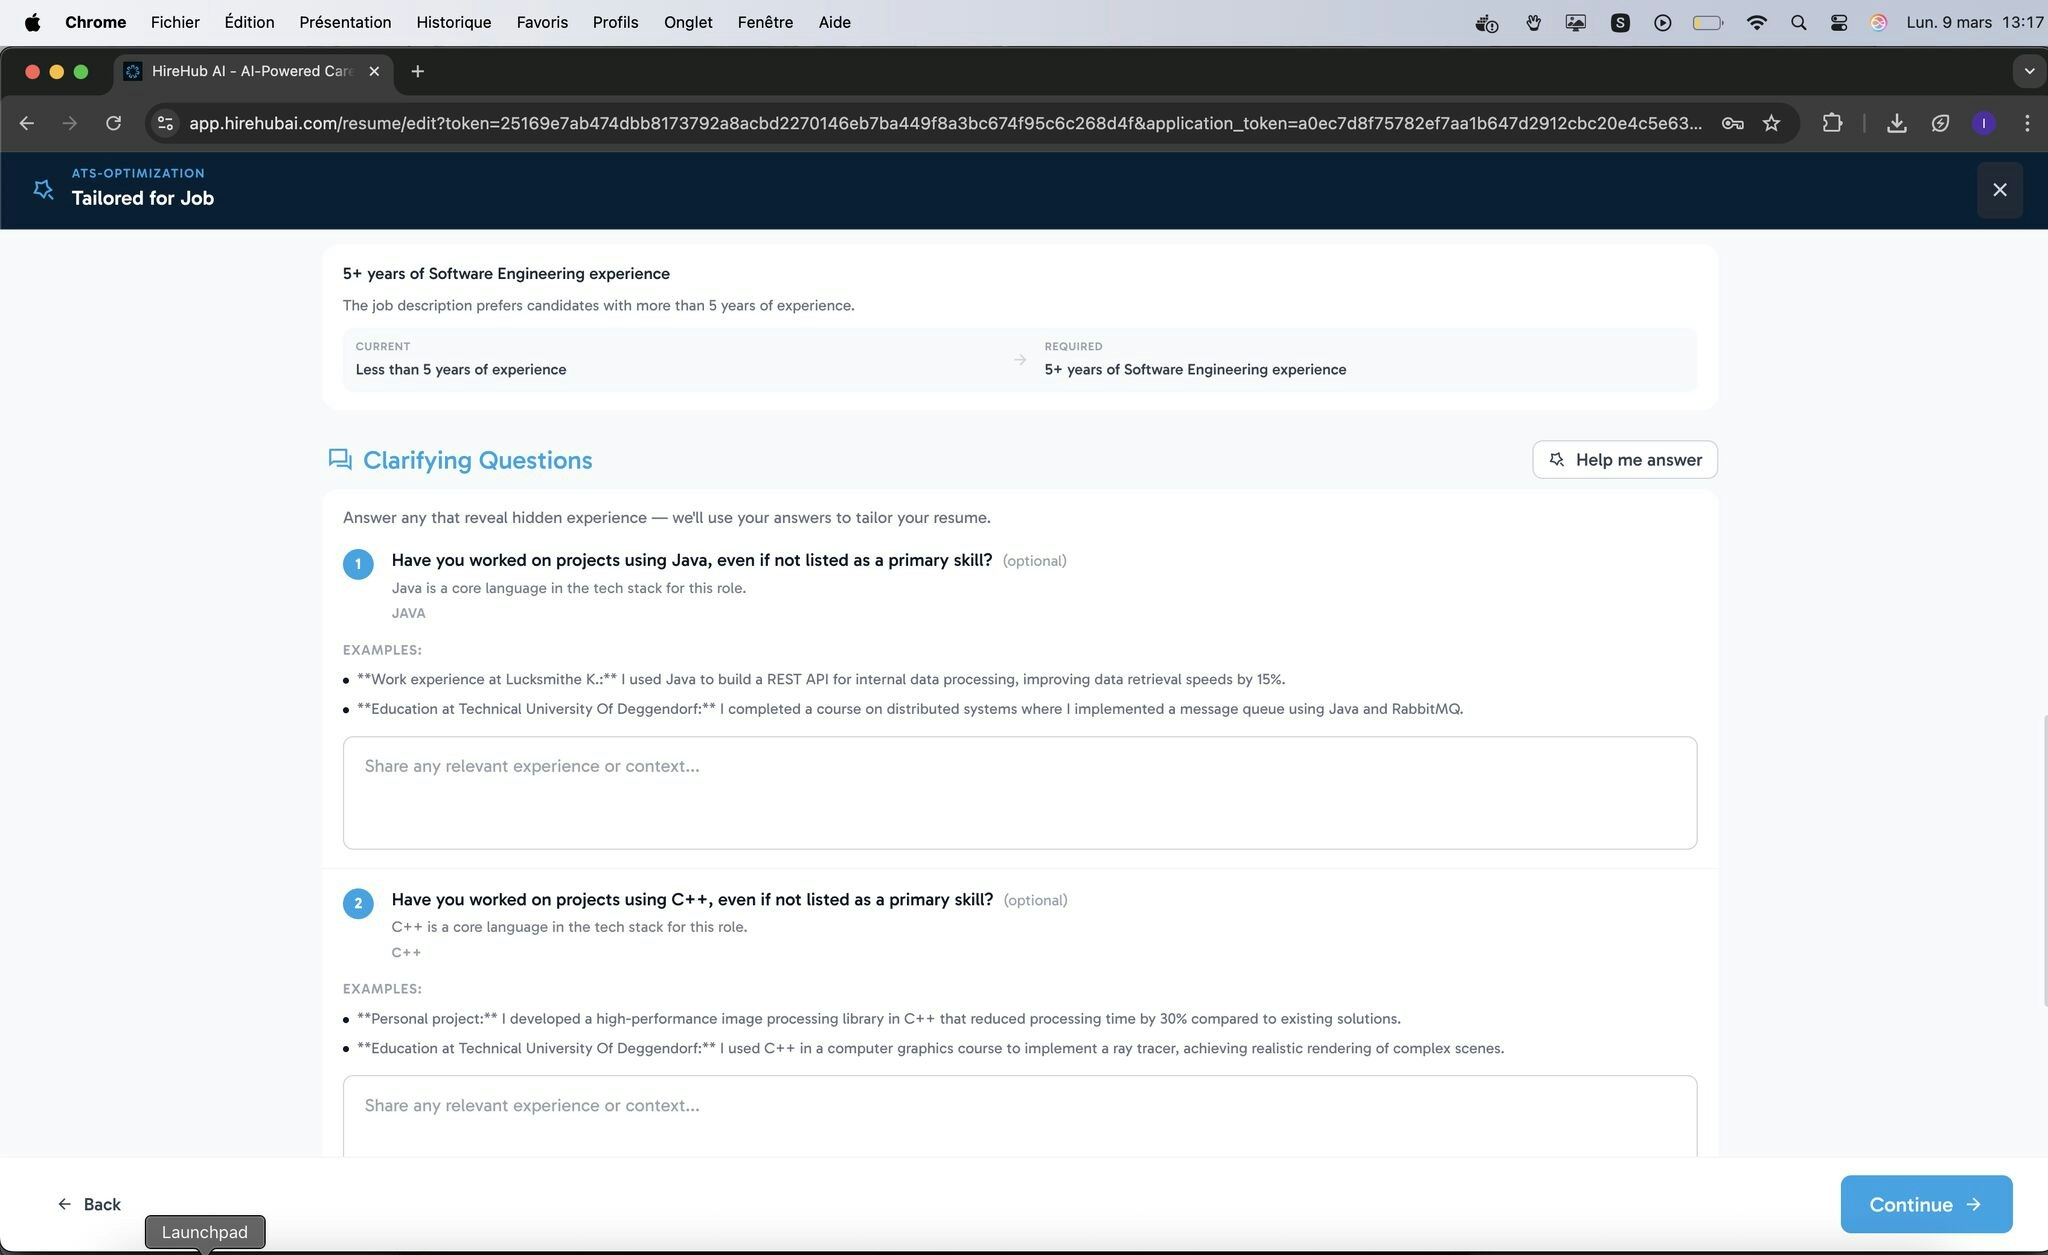Close the Tailored for Job panel
Screen dimensions: 2048x1255
pos(1999,190)
